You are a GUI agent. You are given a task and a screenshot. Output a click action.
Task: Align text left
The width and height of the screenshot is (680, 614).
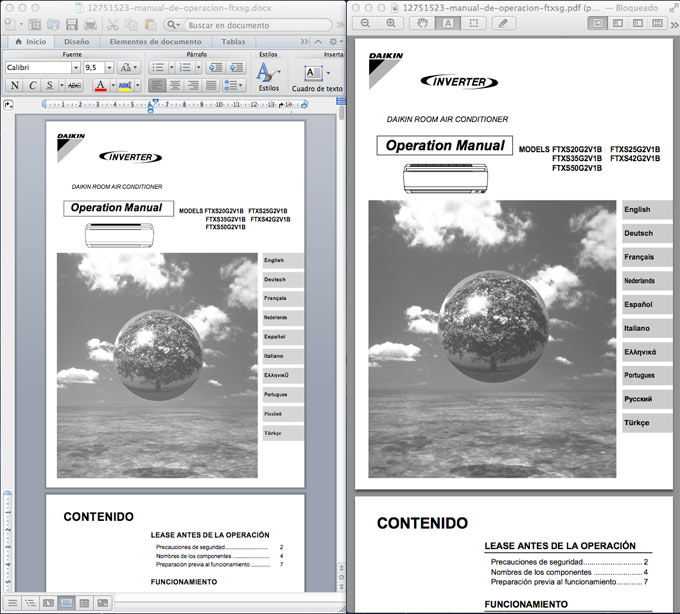click(157, 85)
